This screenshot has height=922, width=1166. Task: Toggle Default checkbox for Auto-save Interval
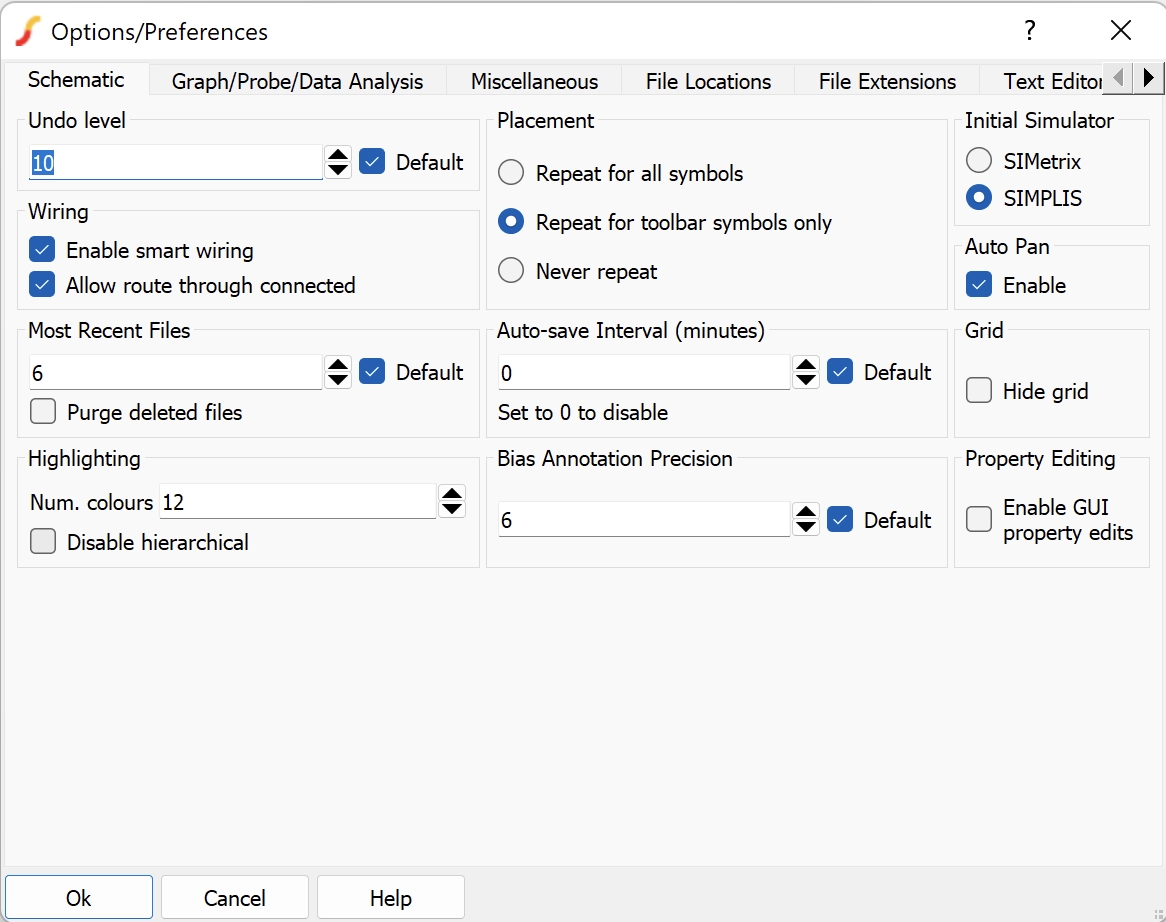tap(840, 372)
